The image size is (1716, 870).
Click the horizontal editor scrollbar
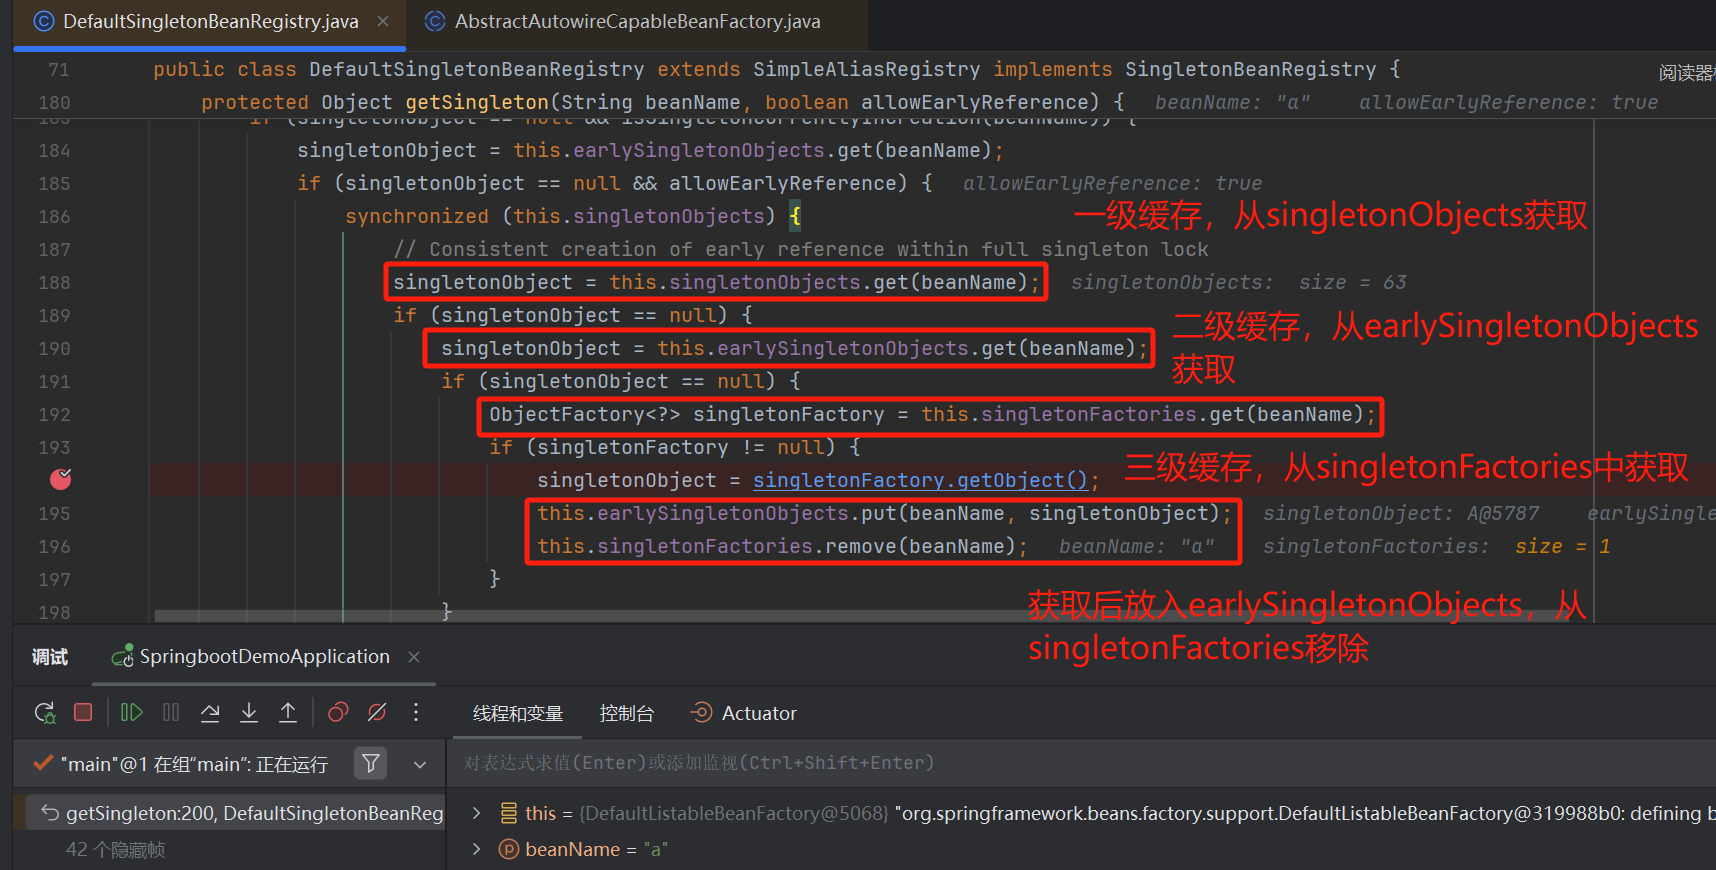coord(600,616)
